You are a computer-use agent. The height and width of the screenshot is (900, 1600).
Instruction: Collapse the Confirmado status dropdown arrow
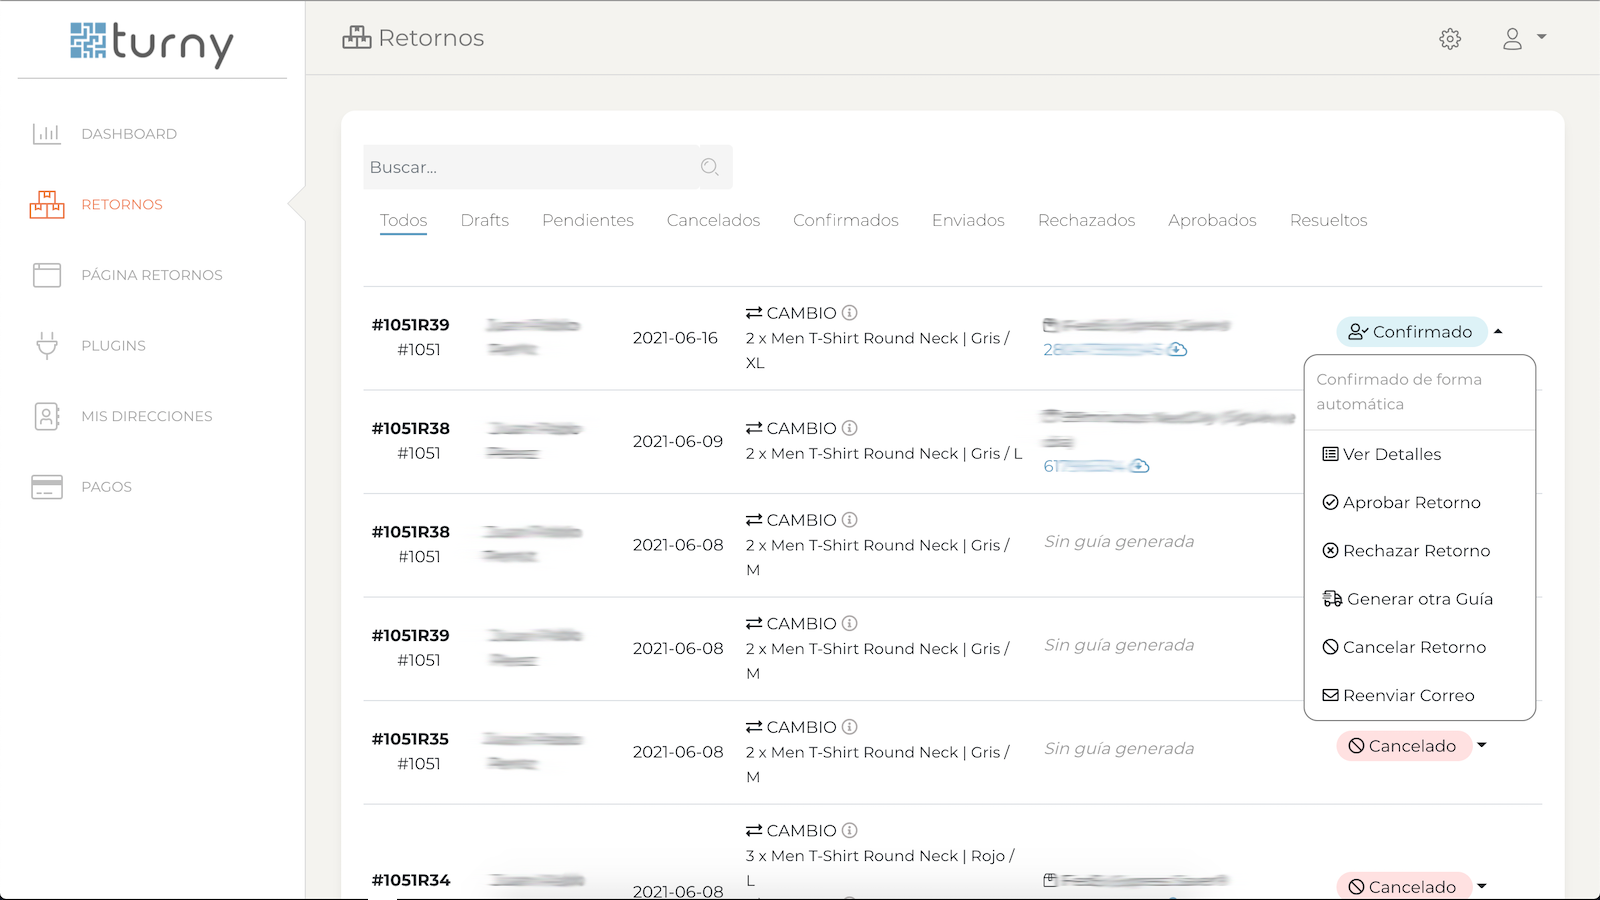(x=1498, y=332)
